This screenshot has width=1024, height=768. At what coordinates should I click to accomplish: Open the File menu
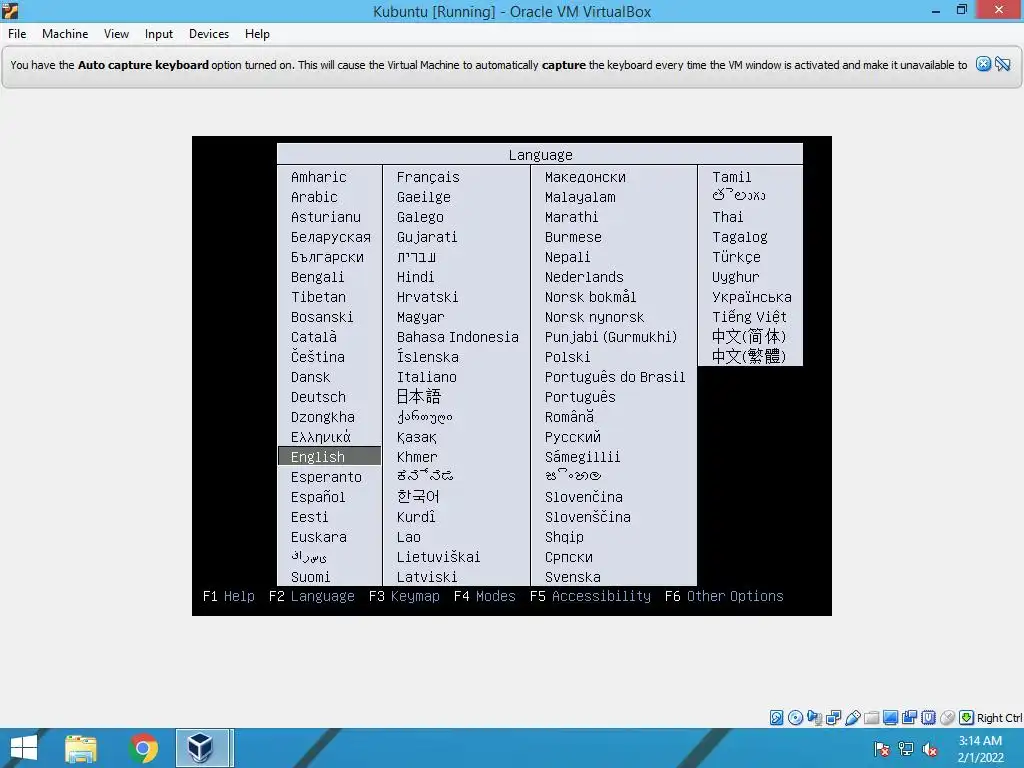click(17, 34)
